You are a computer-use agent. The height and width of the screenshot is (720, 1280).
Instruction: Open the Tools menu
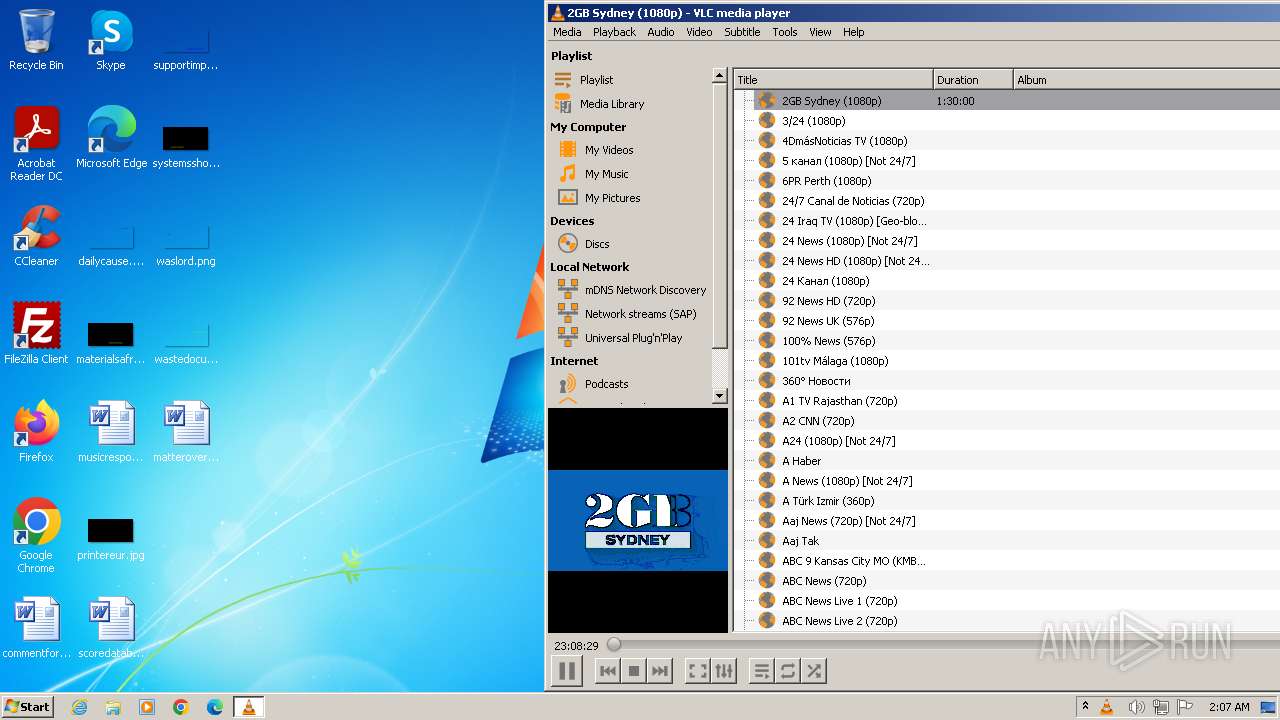pyautogui.click(x=785, y=32)
